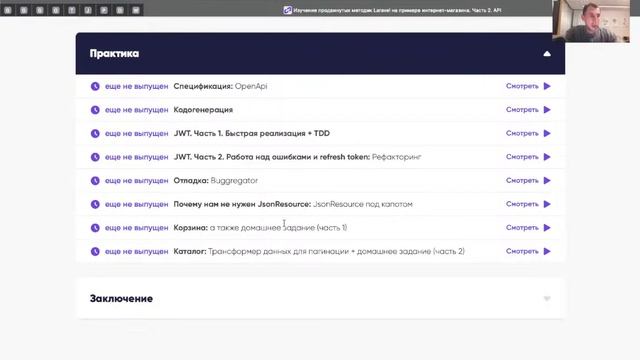Image resolution: width=640 pixels, height=360 pixels.
Task: Expand the Заключение section arrow
Action: [547, 299]
